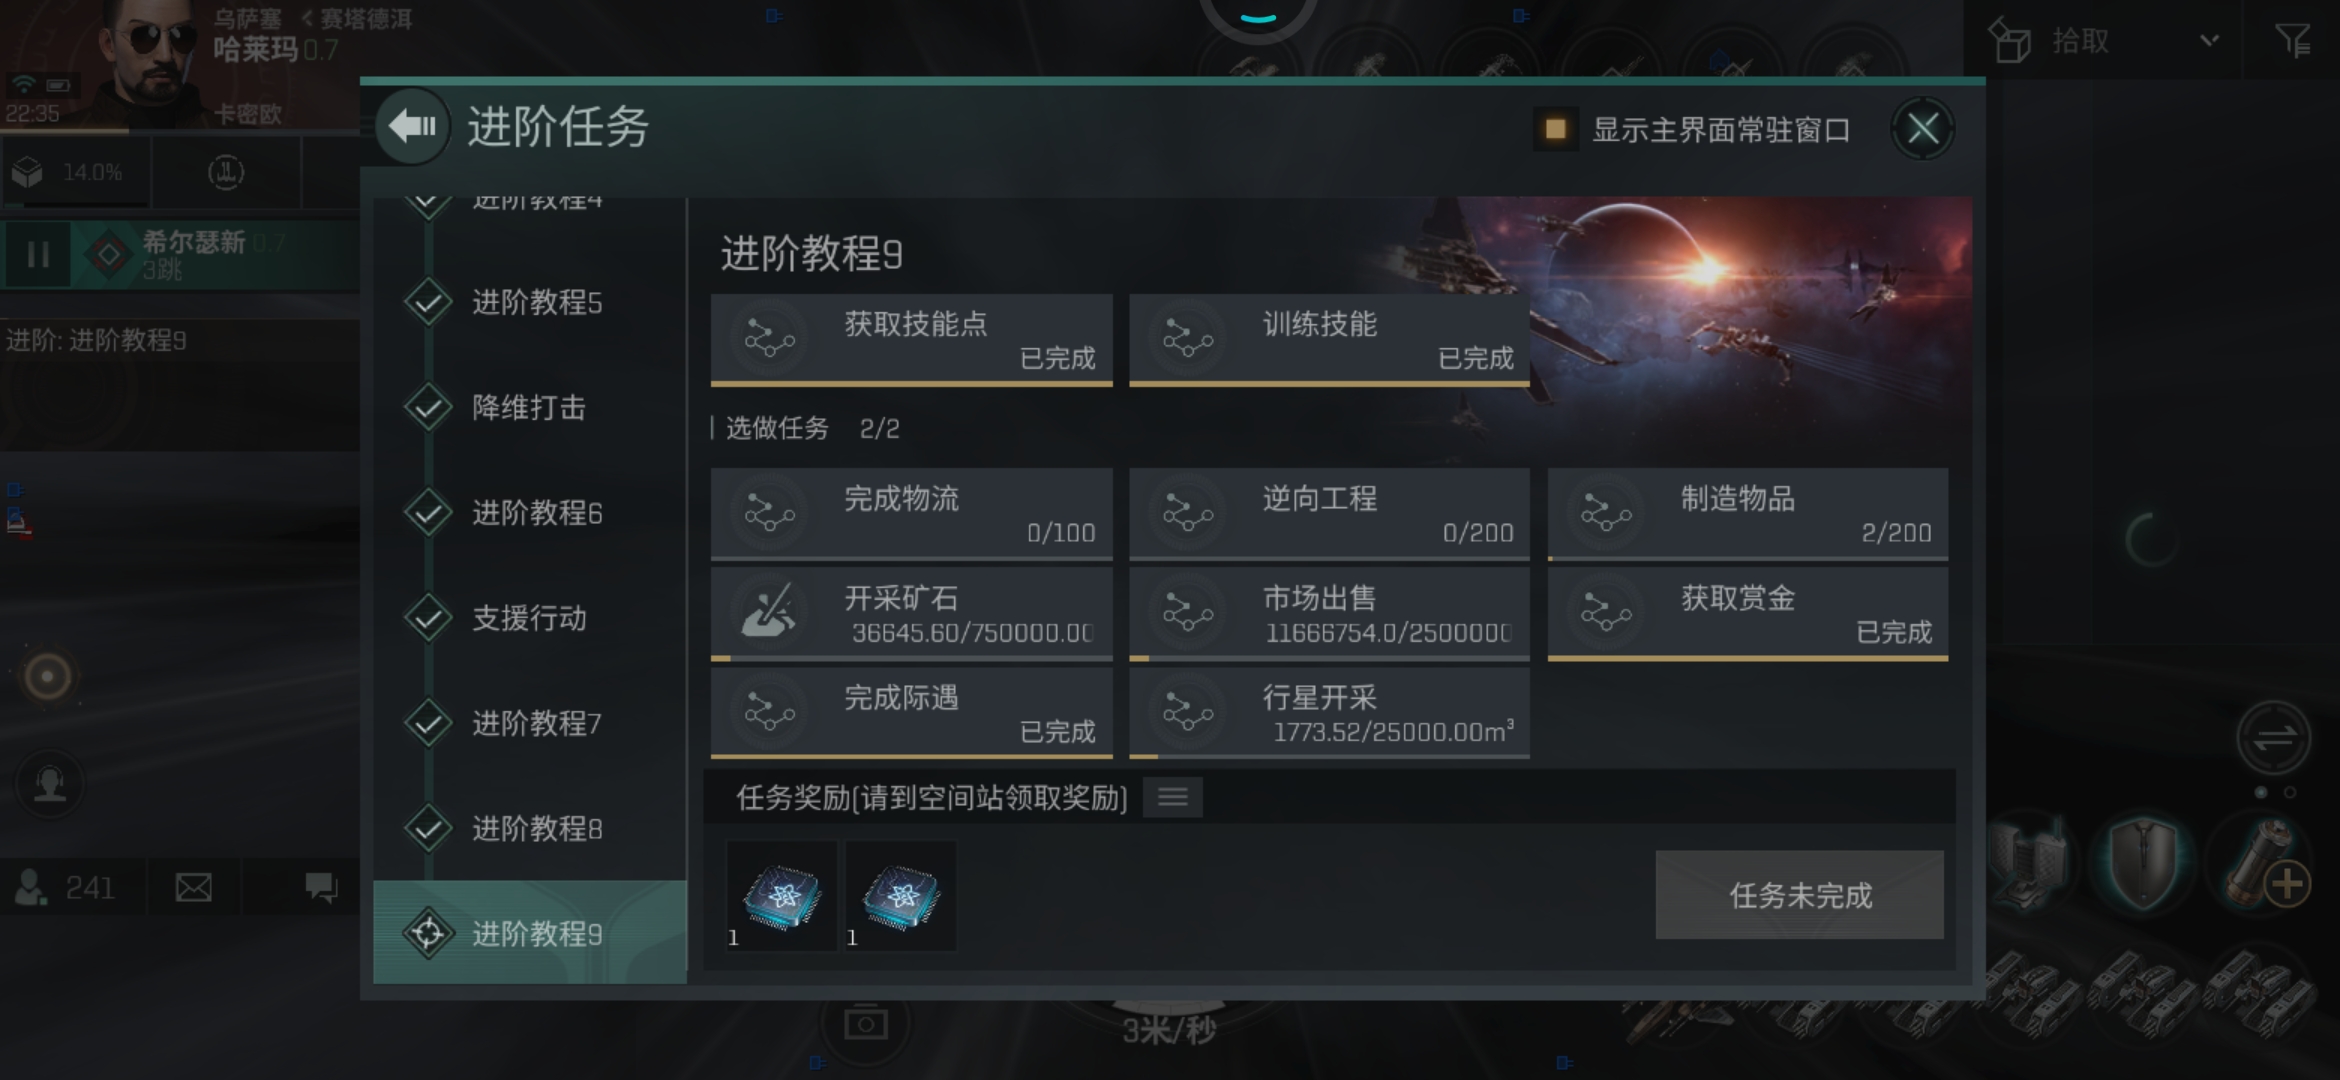Toggle 显示主界面常驻窗口 checkbox
2340x1080 pixels.
point(1555,129)
